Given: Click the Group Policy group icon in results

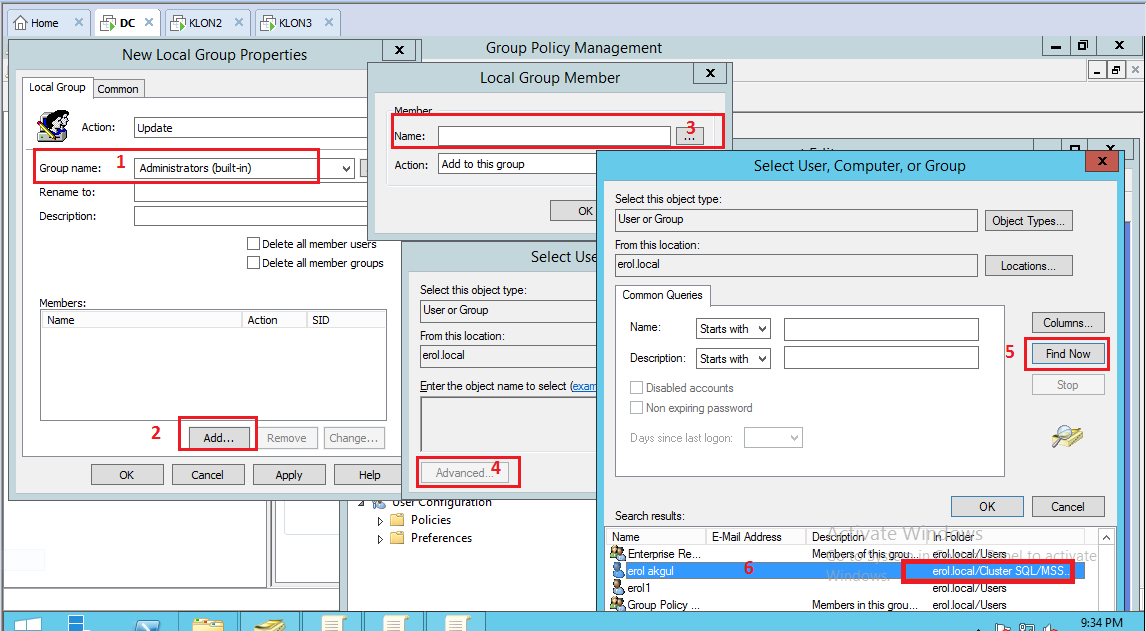Looking at the screenshot, I should 617,605.
